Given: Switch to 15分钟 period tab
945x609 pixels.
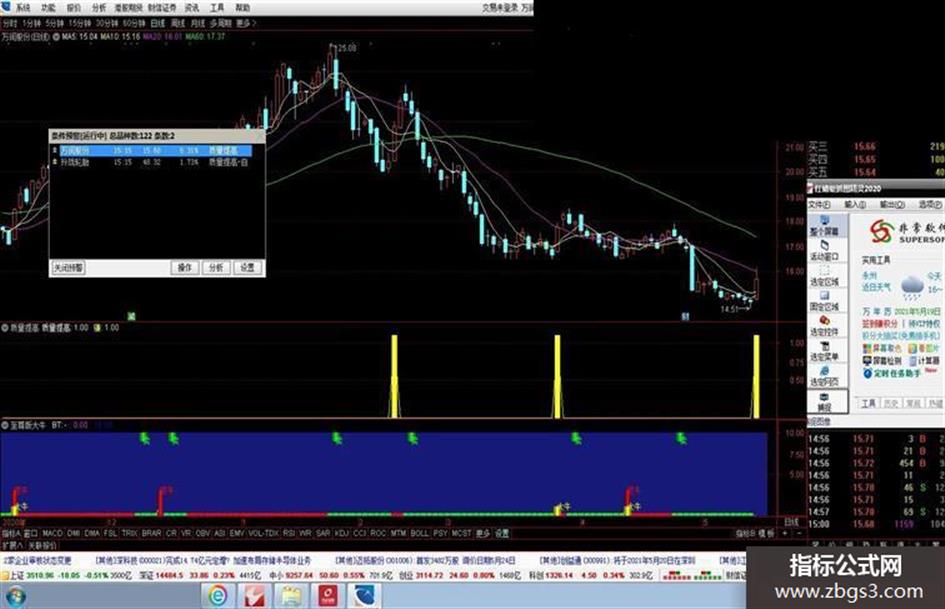Looking at the screenshot, I should [80, 24].
